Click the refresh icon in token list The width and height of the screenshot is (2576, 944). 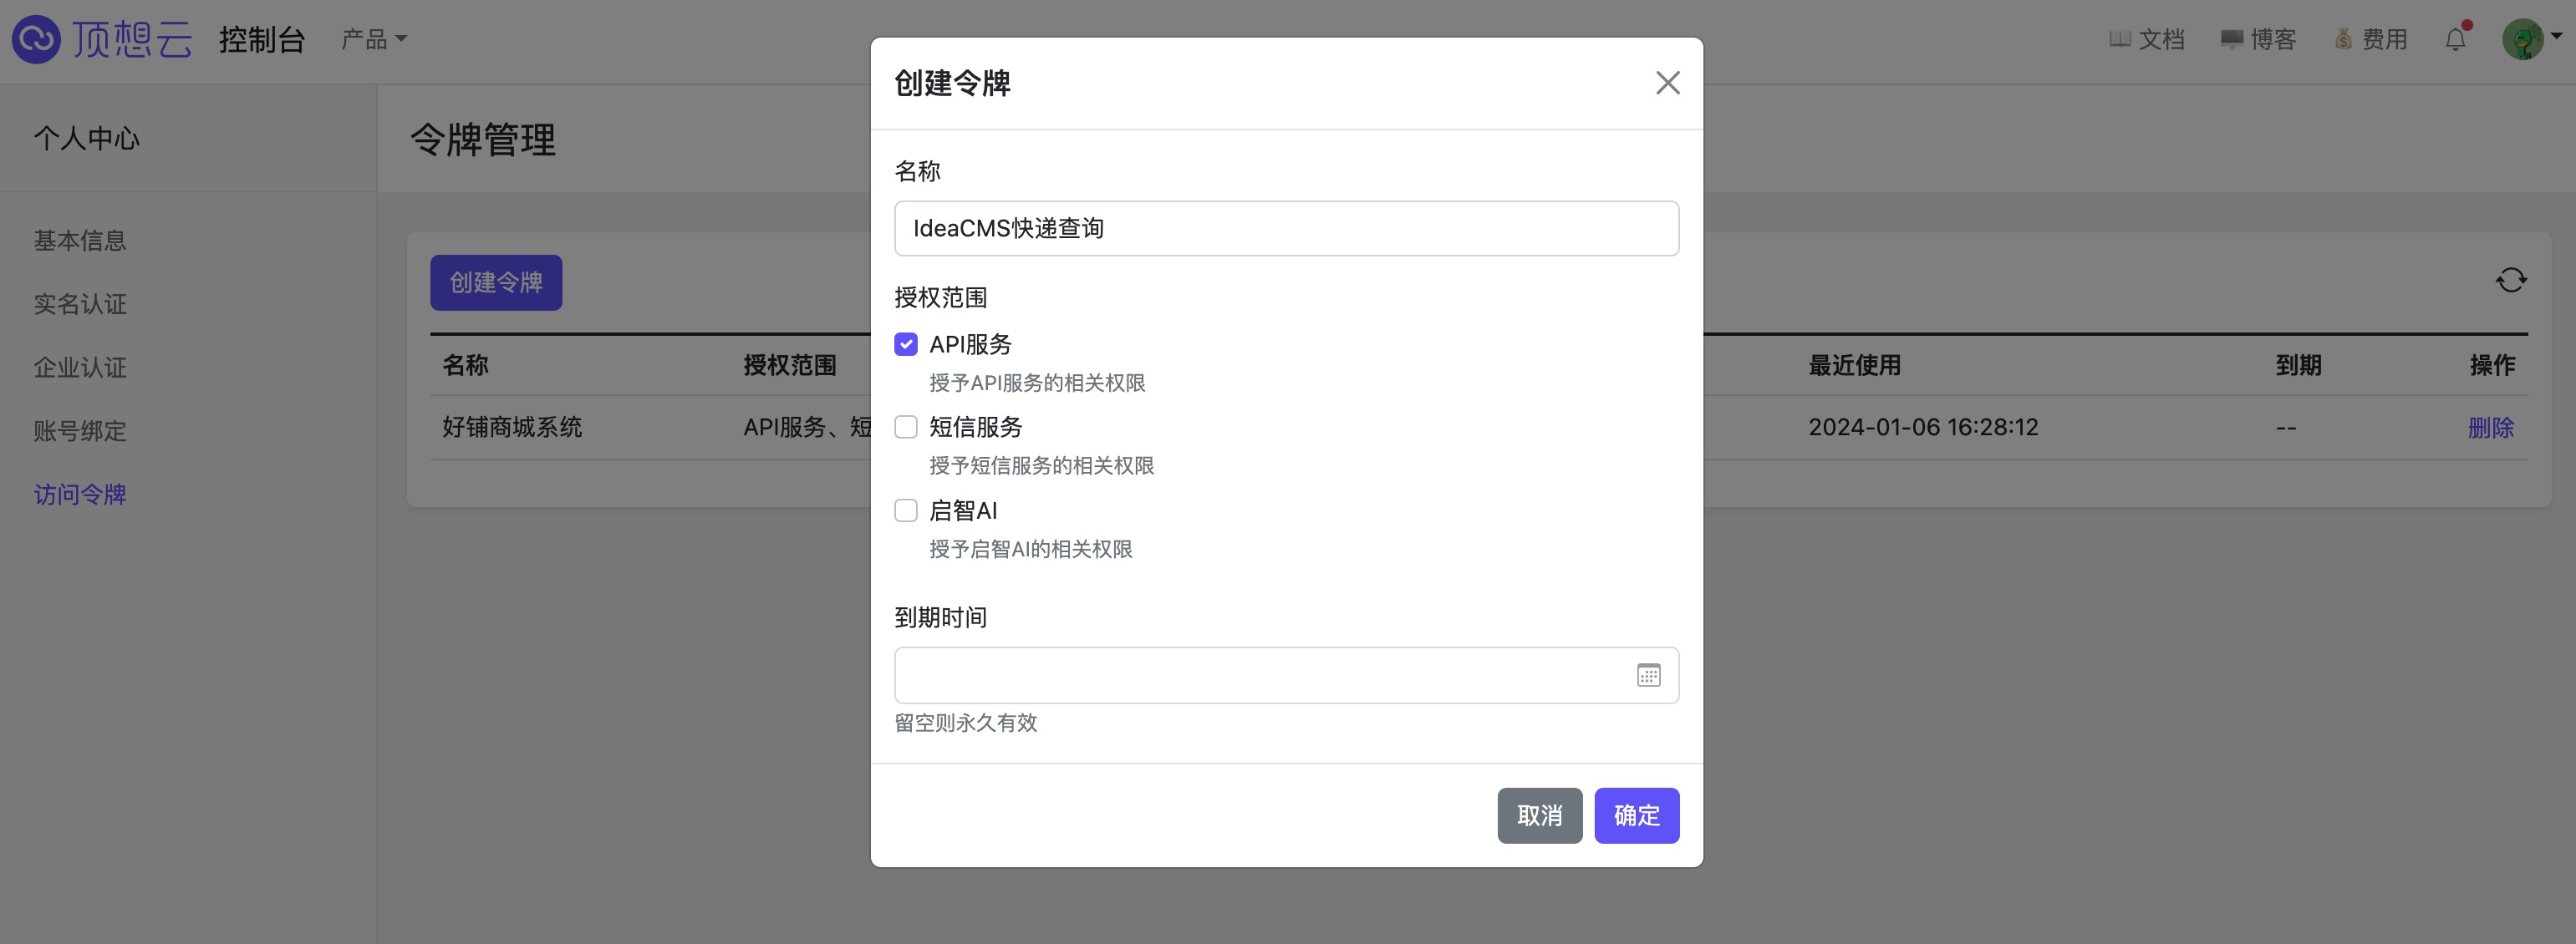tap(2510, 280)
